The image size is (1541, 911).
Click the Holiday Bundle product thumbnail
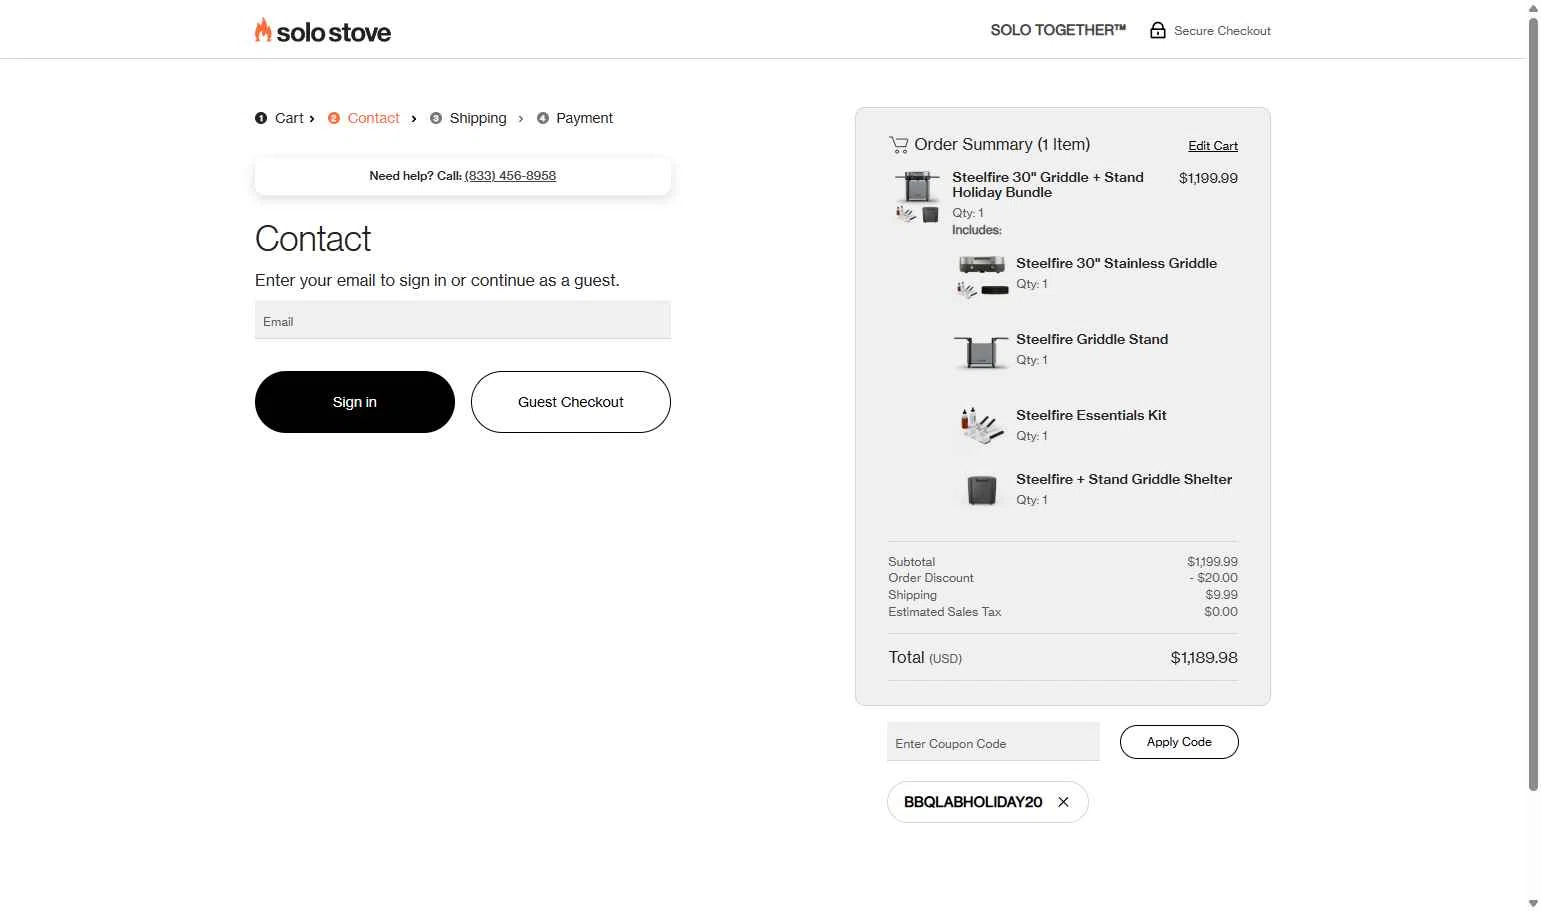pyautogui.click(x=917, y=196)
